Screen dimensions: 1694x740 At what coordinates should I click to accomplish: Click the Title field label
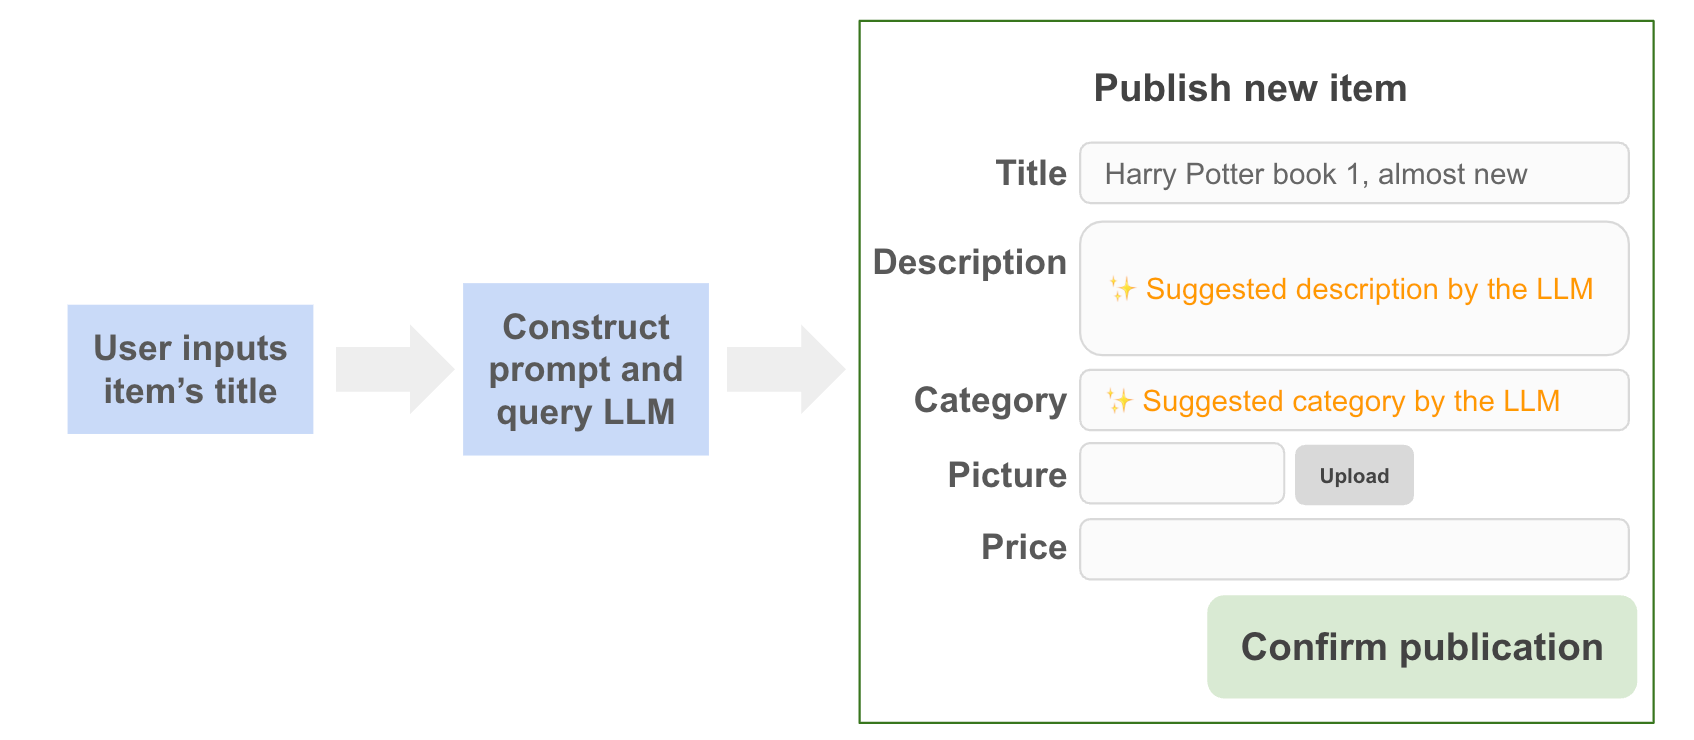[1031, 173]
